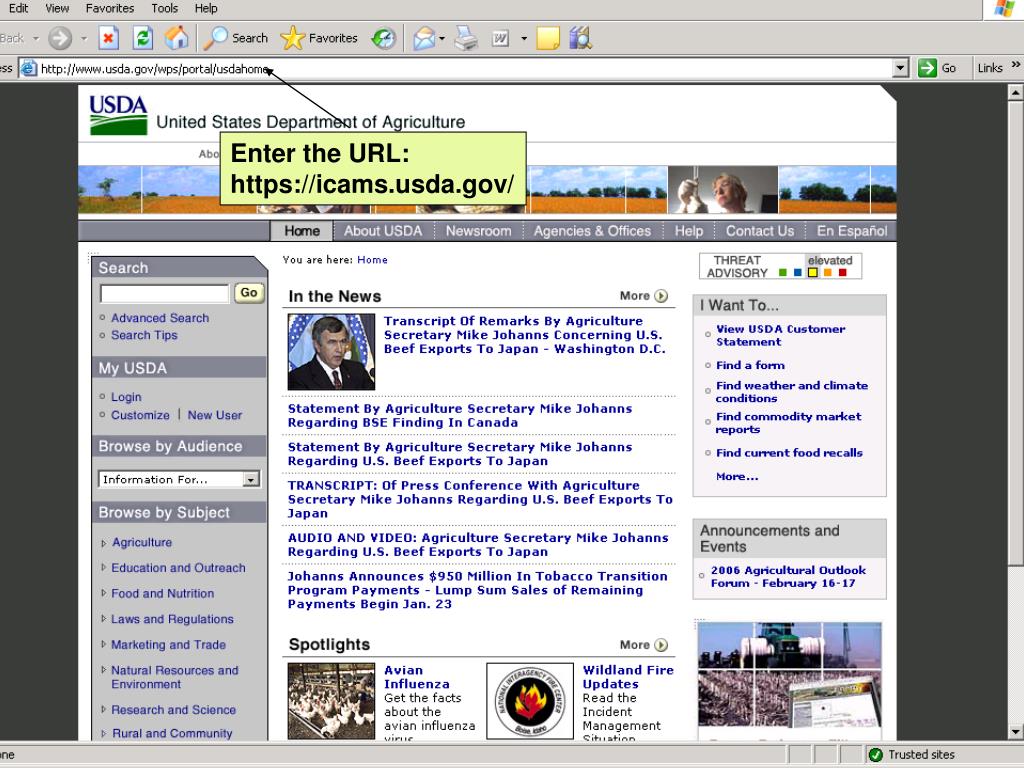Viewport: 1024px width, 768px height.
Task: Click the New User link
Action: [215, 415]
